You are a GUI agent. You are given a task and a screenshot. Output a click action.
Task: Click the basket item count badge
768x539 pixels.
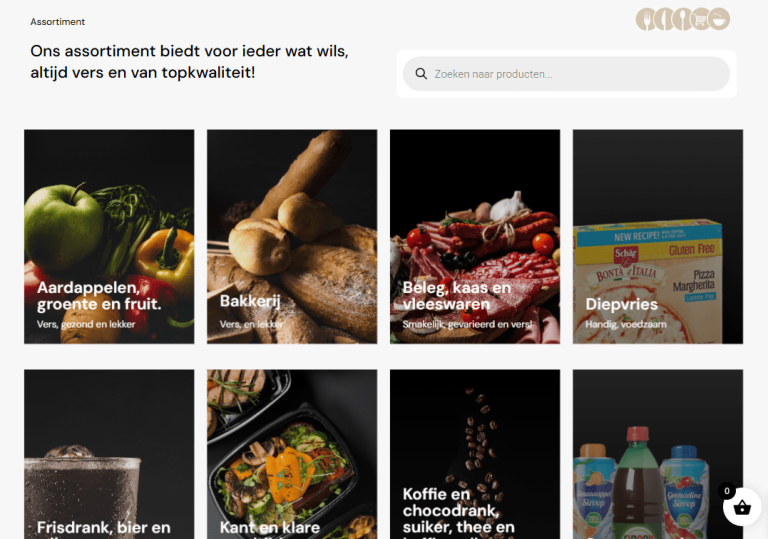tap(727, 491)
